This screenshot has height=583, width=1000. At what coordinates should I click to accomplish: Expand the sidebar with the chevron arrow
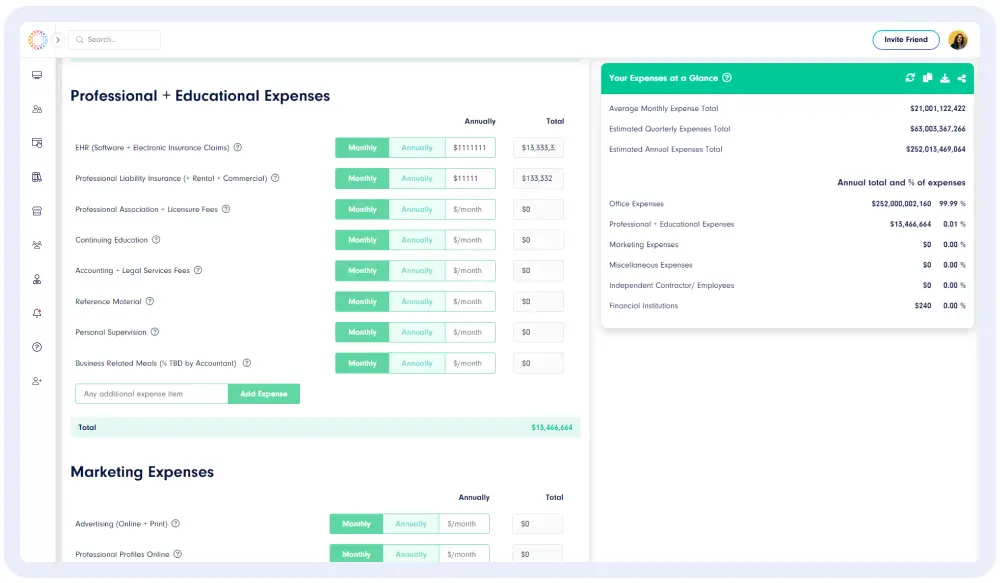(58, 40)
